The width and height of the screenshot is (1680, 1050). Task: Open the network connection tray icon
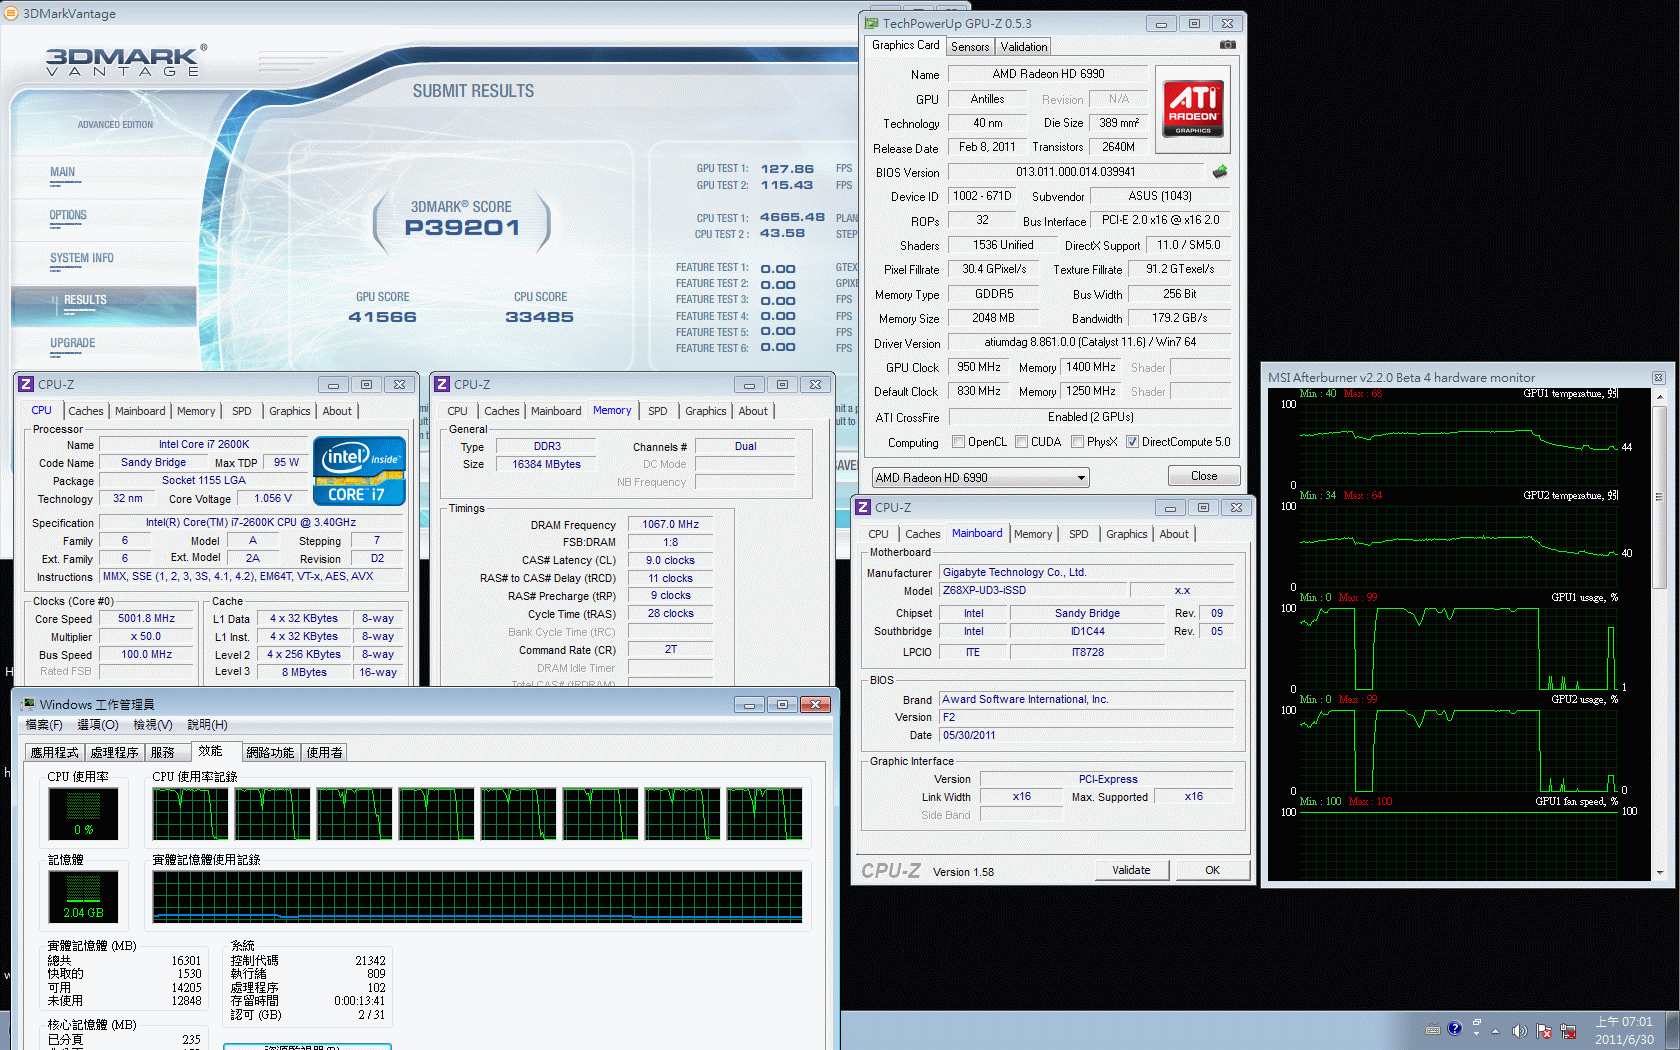click(1568, 1031)
